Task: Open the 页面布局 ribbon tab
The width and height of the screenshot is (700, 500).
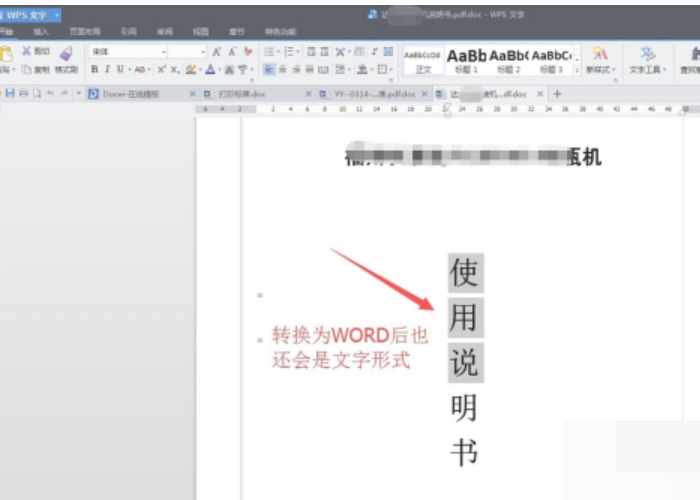Action: (85, 32)
